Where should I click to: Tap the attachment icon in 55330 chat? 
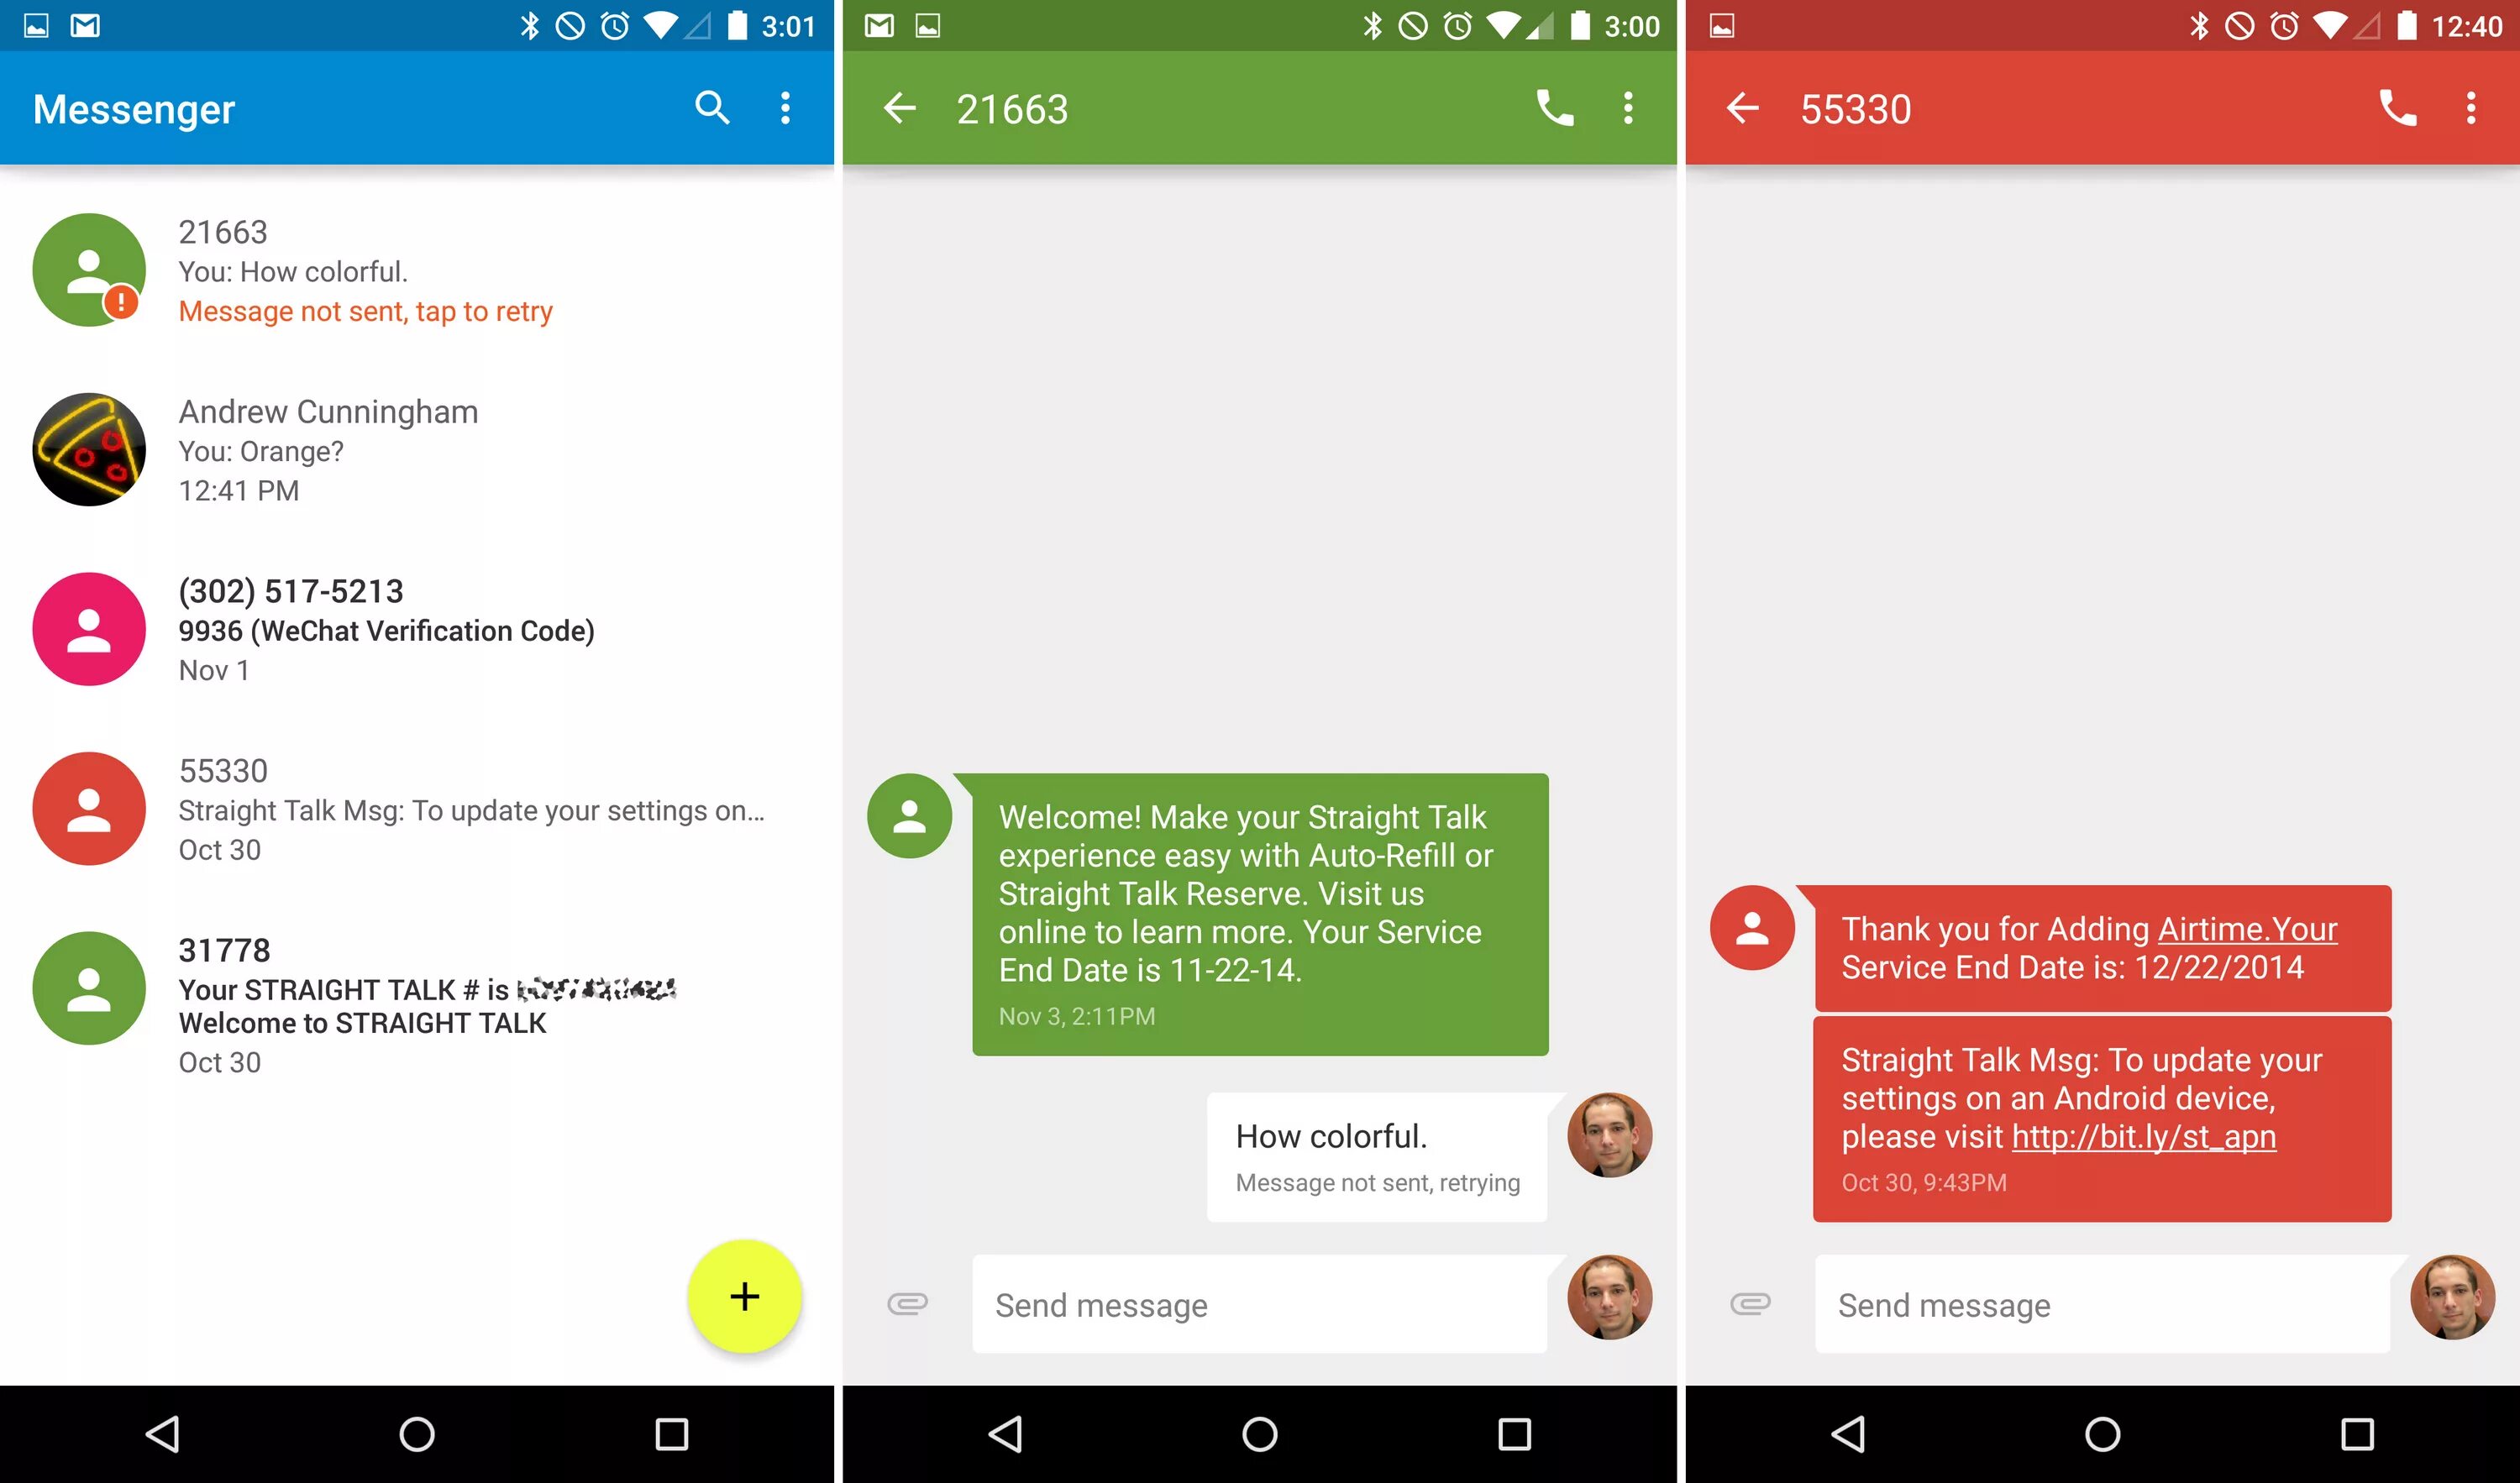[x=1748, y=1305]
